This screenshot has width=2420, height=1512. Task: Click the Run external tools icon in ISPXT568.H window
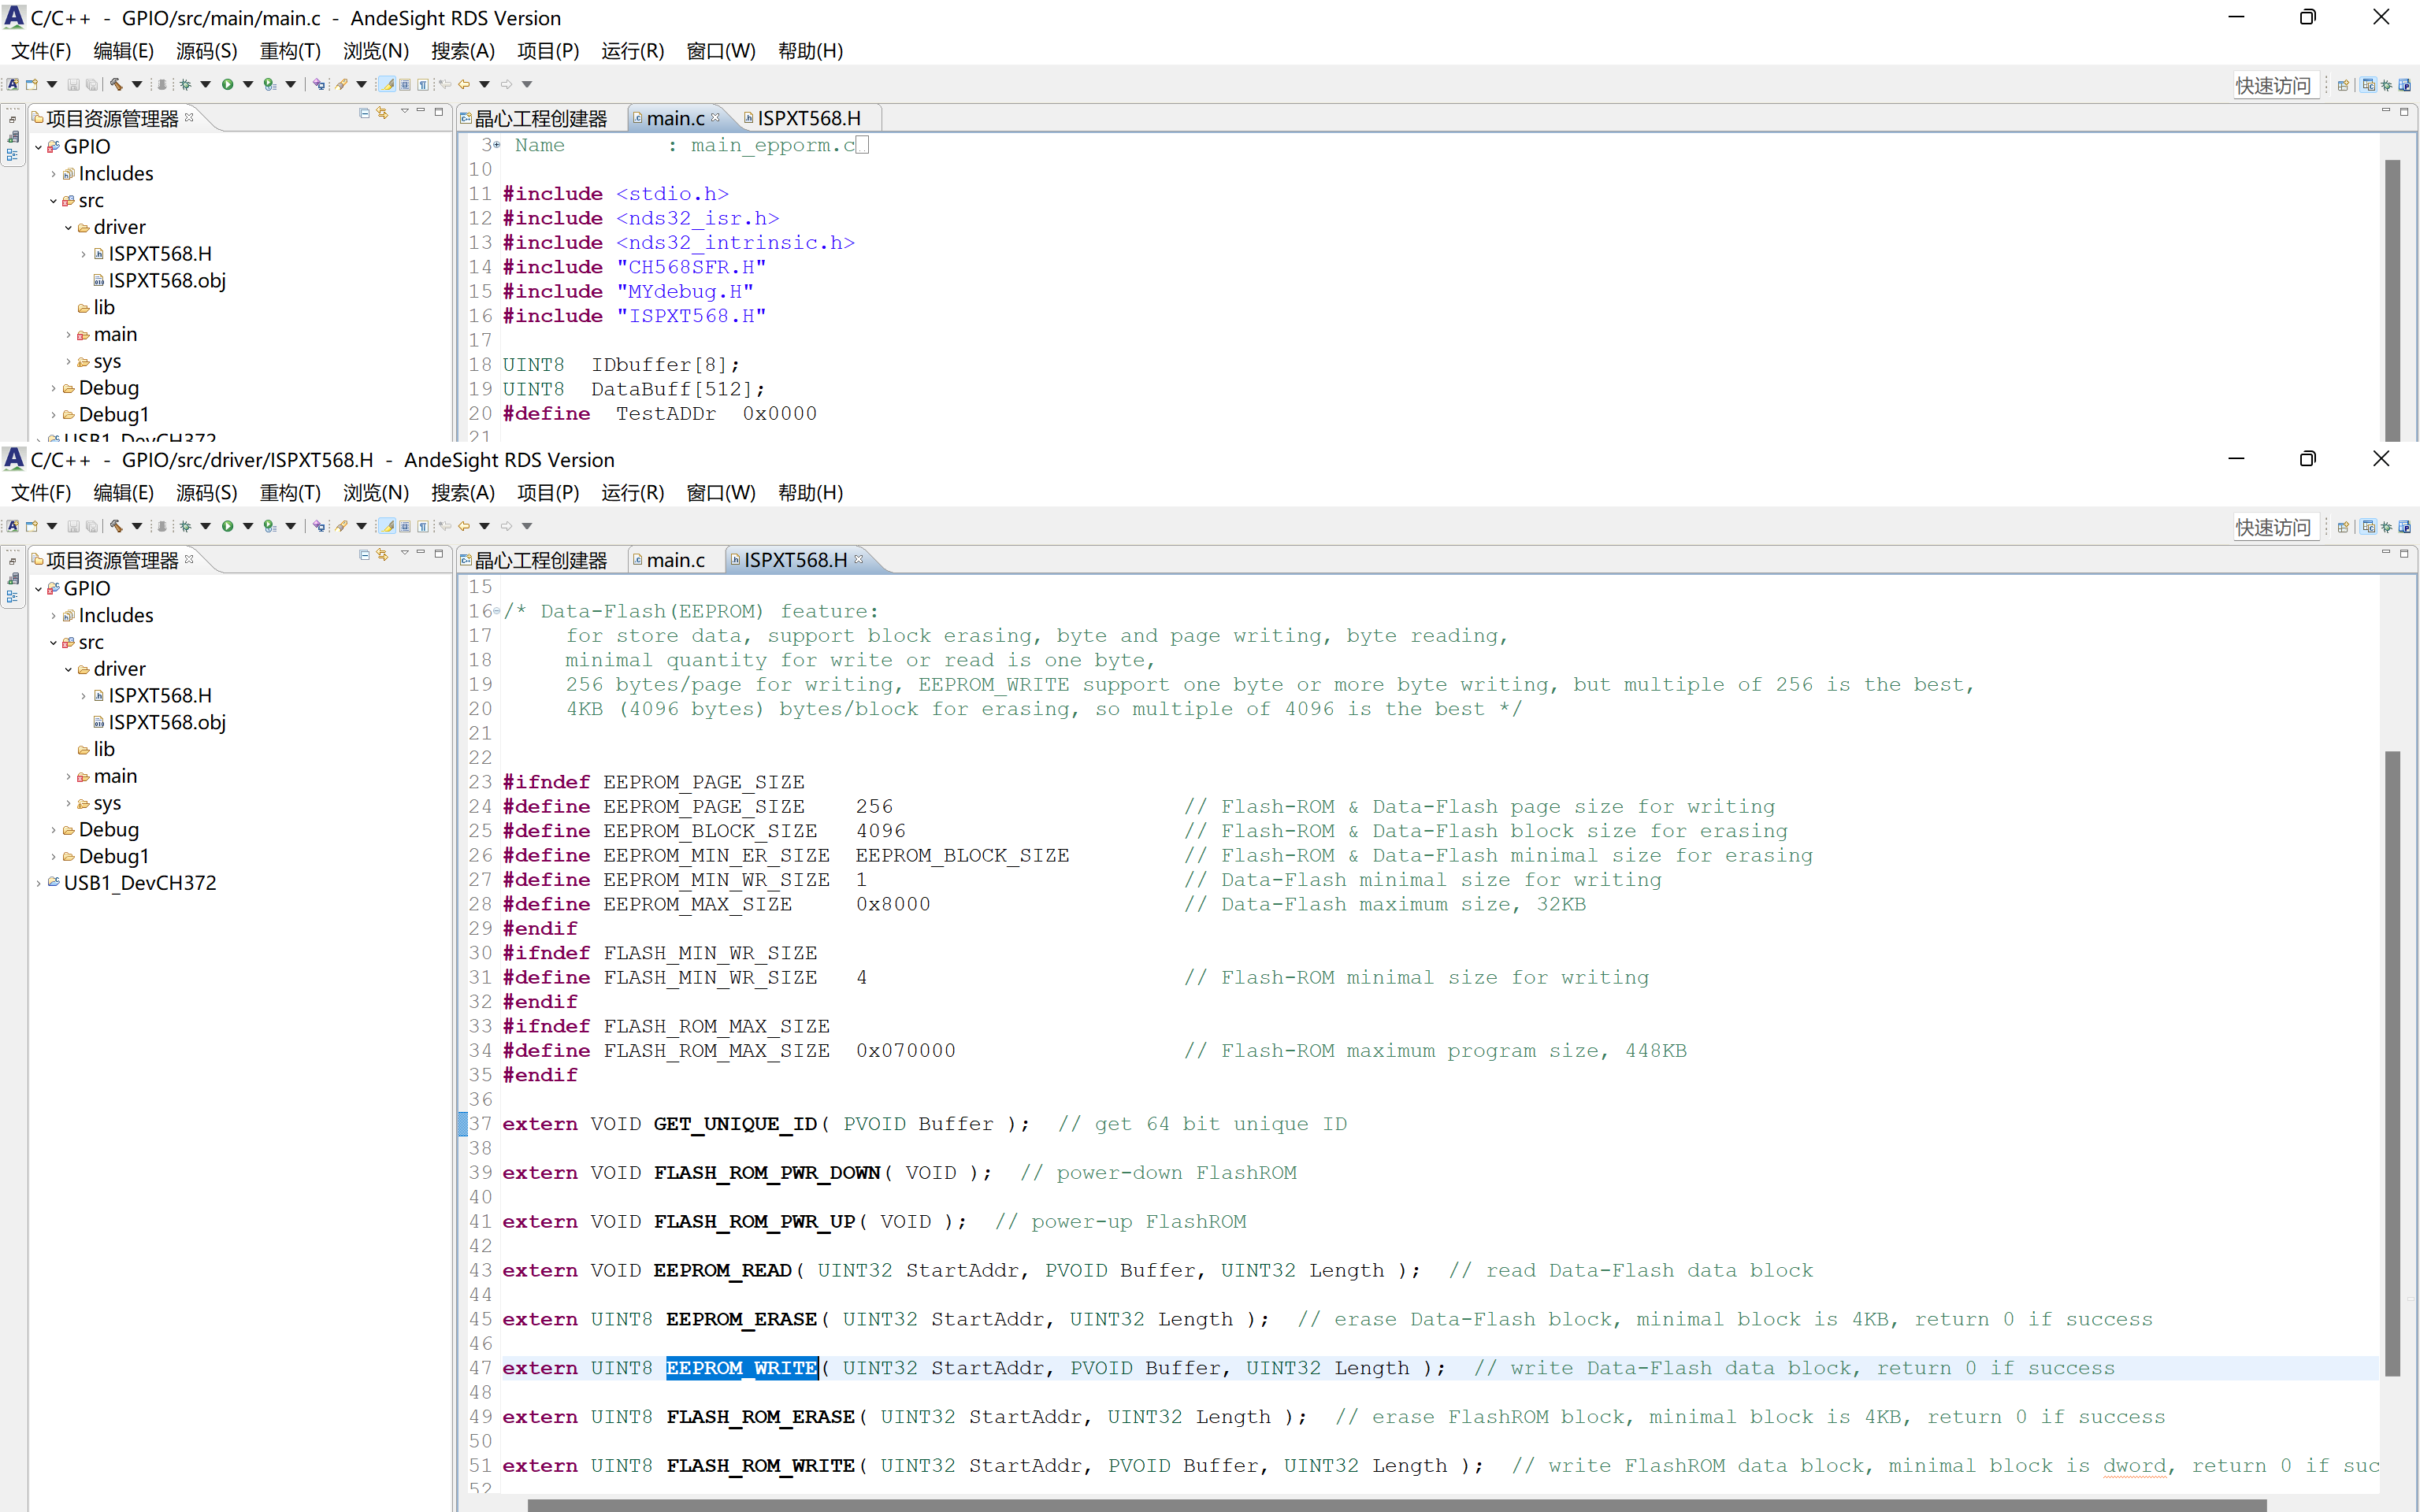pos(270,526)
